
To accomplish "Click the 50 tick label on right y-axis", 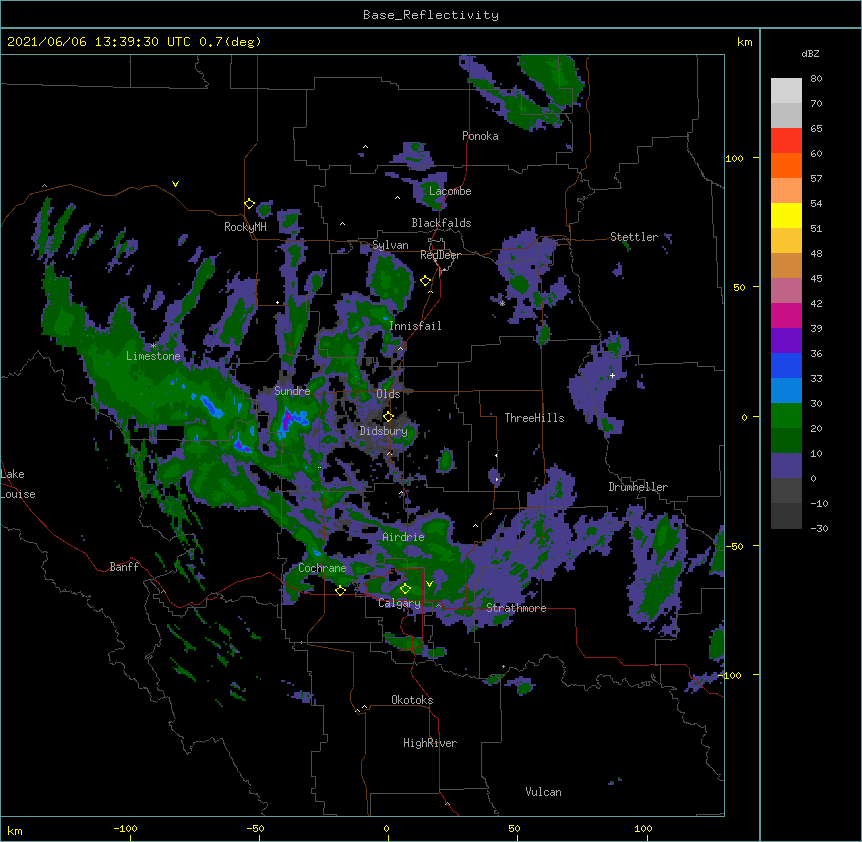I will pos(739,287).
